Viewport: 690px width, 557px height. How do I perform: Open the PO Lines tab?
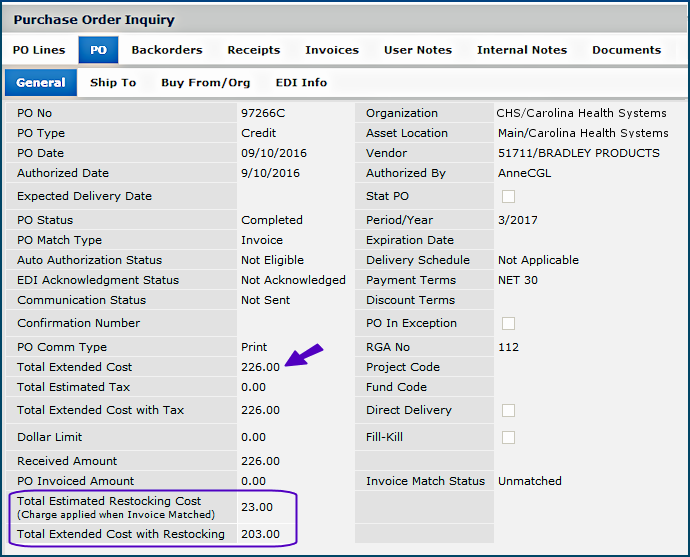tap(39, 50)
